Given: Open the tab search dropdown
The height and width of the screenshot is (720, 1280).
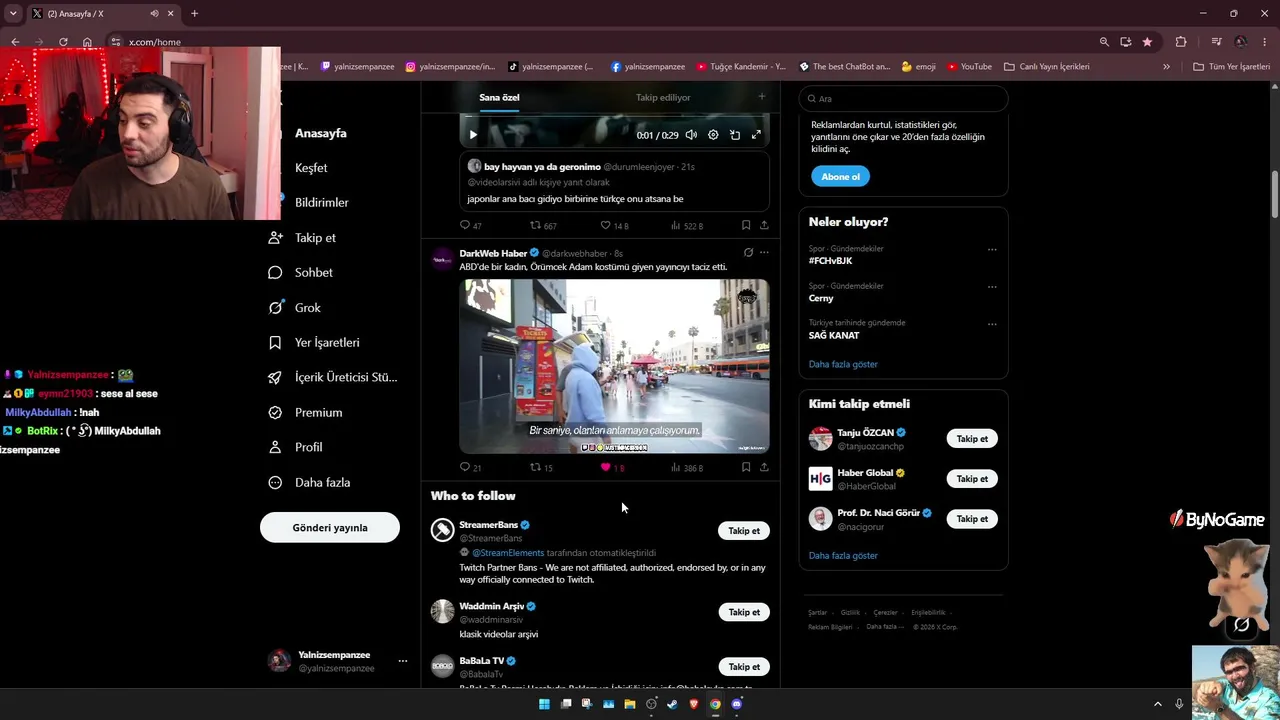Looking at the screenshot, I should 13,14.
